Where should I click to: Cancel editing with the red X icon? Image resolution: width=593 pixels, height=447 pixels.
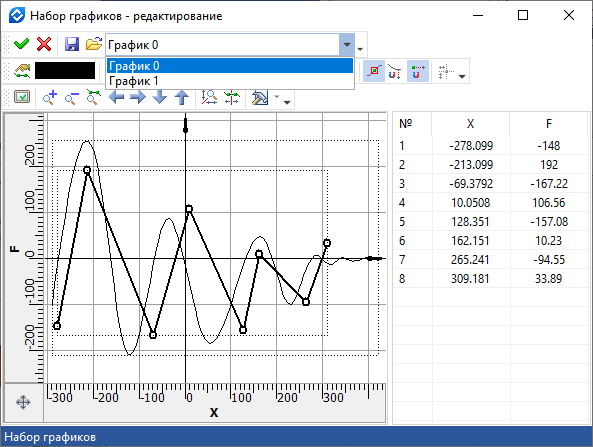point(44,44)
